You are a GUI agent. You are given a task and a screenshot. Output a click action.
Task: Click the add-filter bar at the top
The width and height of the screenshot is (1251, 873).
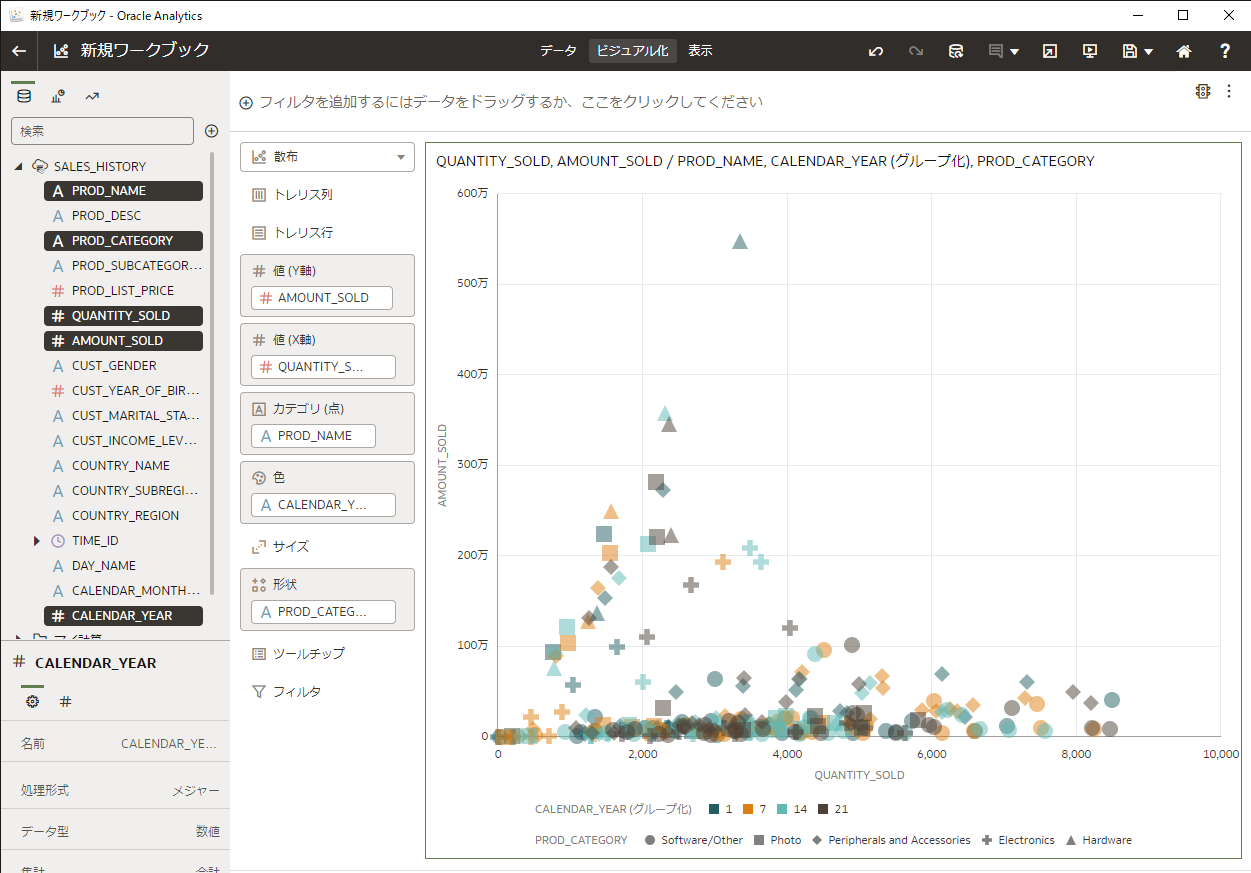(500, 101)
